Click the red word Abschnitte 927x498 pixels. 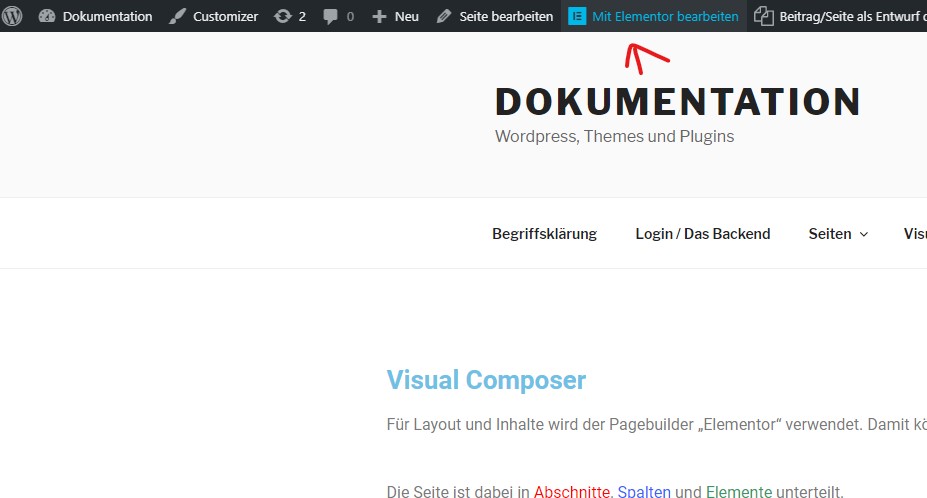click(x=571, y=491)
